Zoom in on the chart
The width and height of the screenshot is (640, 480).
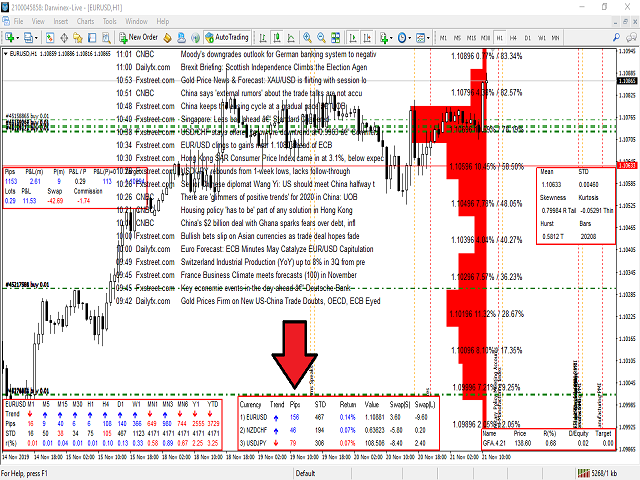[x=307, y=38]
